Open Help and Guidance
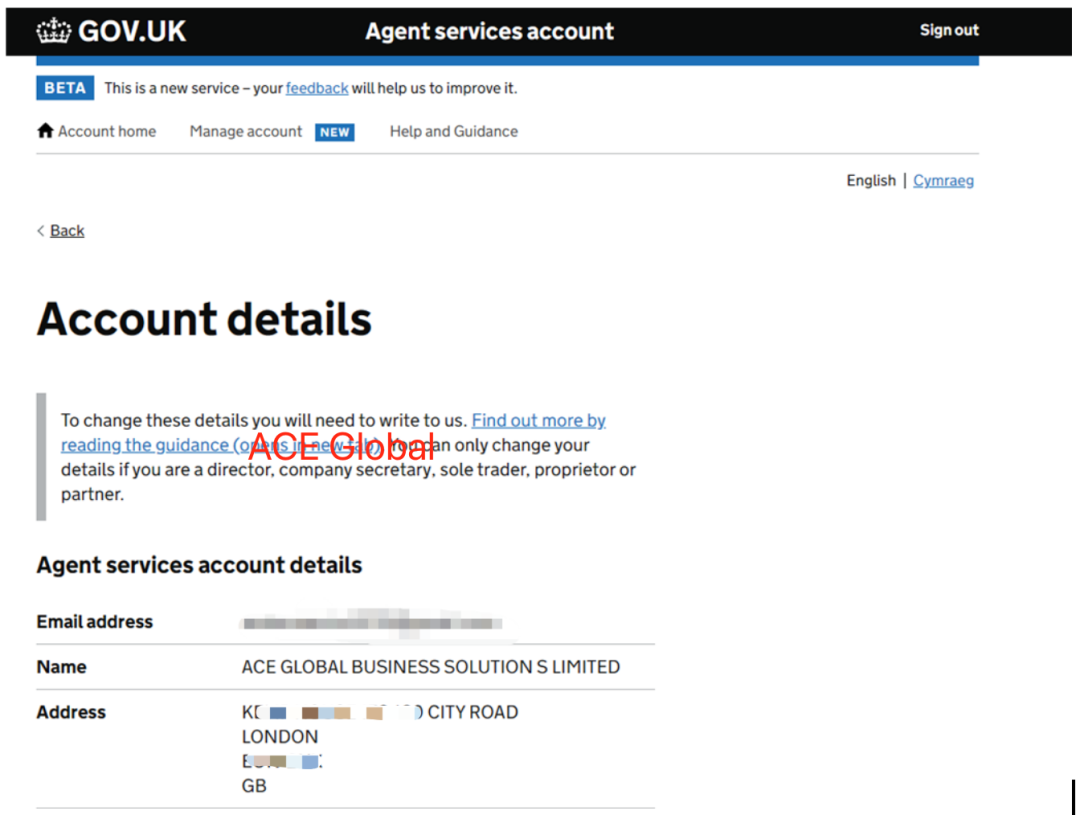Viewport: 1080px width, 815px height. point(454,131)
